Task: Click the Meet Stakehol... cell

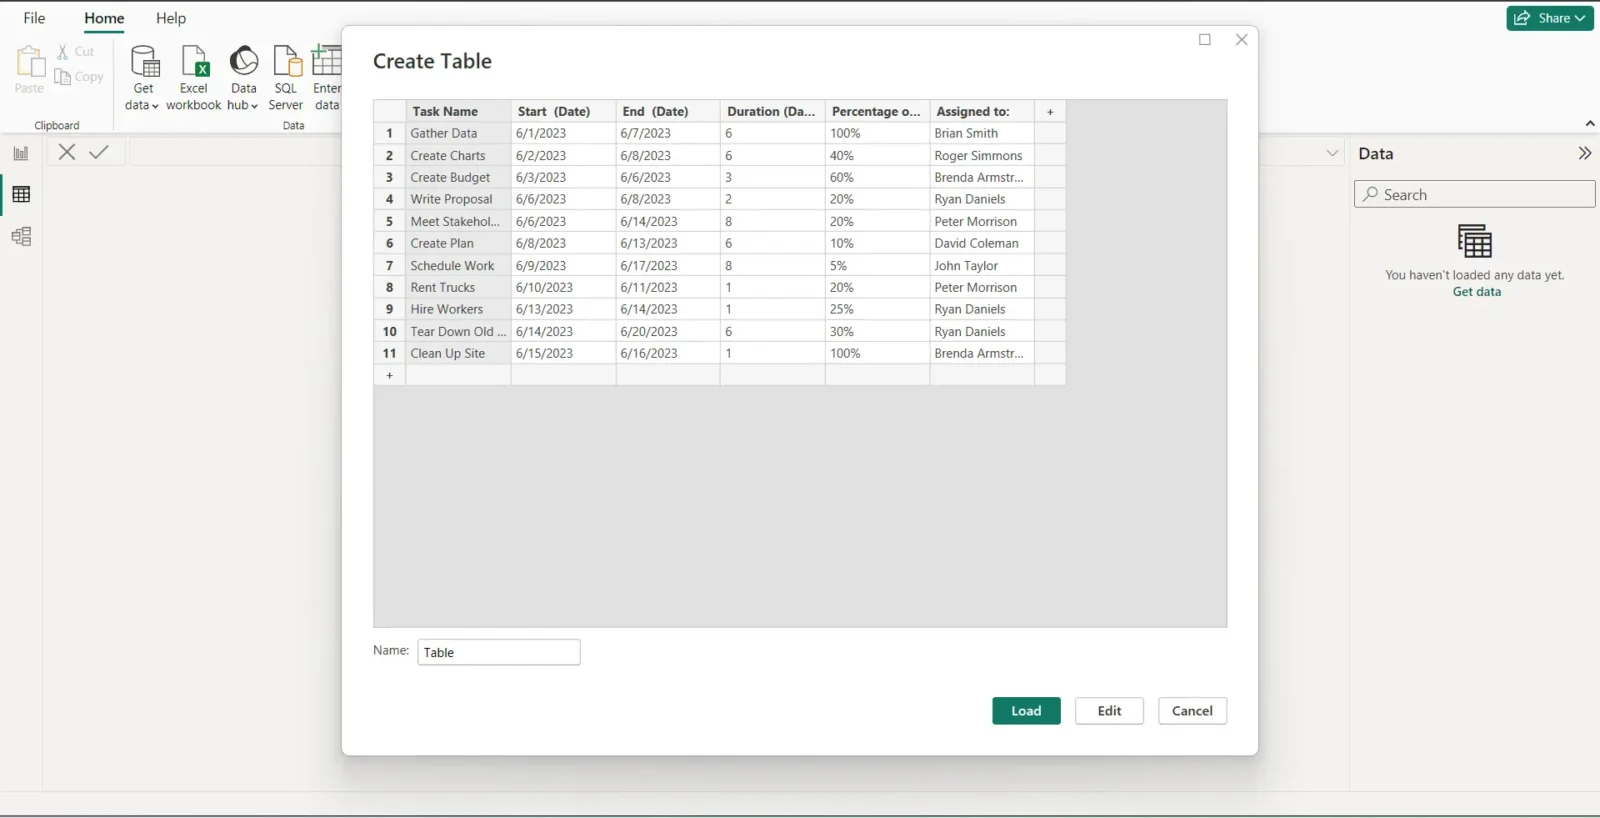Action: pos(458,221)
